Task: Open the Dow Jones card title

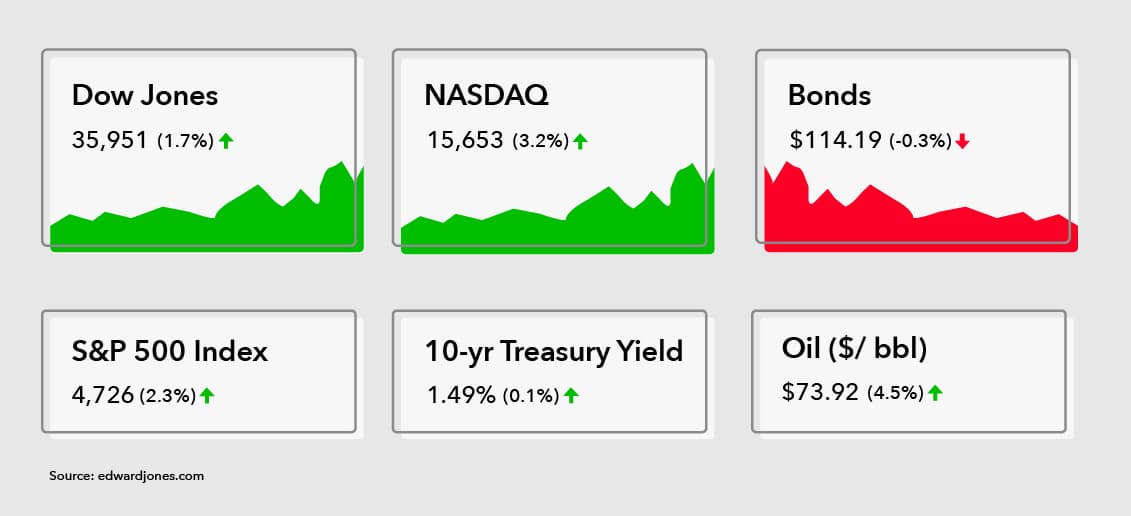Action: click(145, 95)
